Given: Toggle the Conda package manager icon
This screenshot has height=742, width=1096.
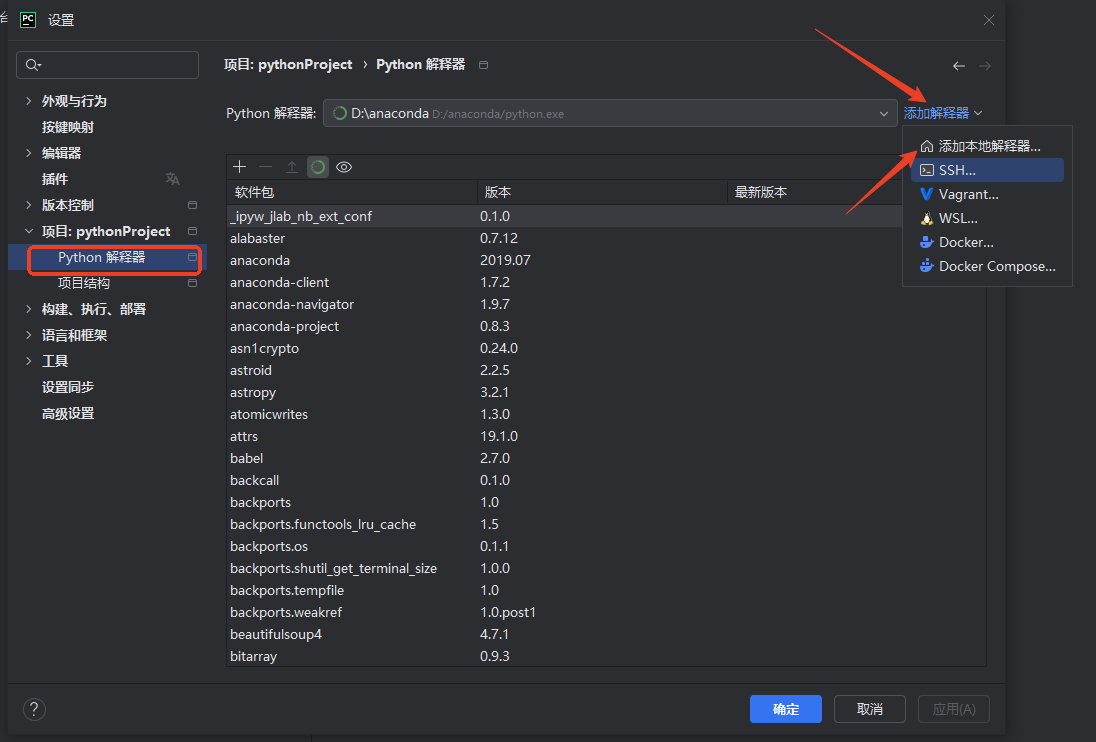Looking at the screenshot, I should click(318, 167).
